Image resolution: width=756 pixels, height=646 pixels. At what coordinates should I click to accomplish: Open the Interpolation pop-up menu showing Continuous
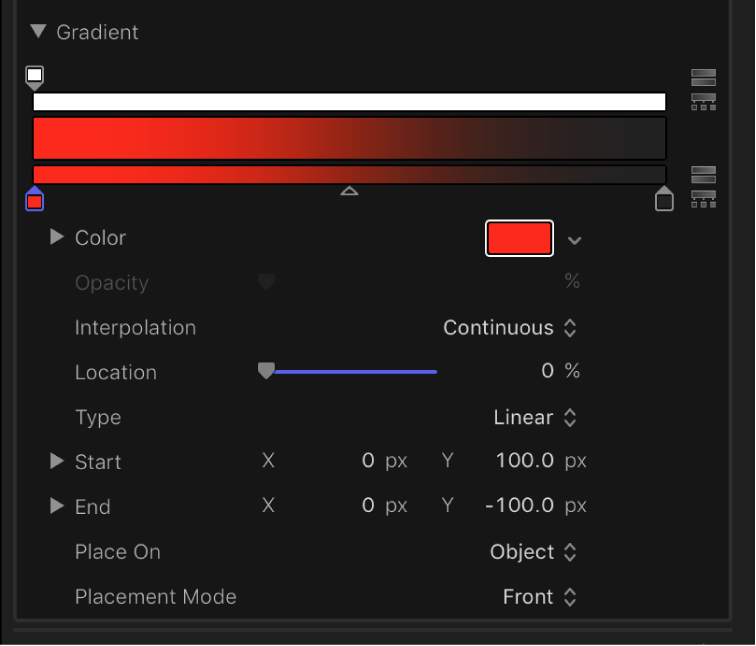point(510,328)
